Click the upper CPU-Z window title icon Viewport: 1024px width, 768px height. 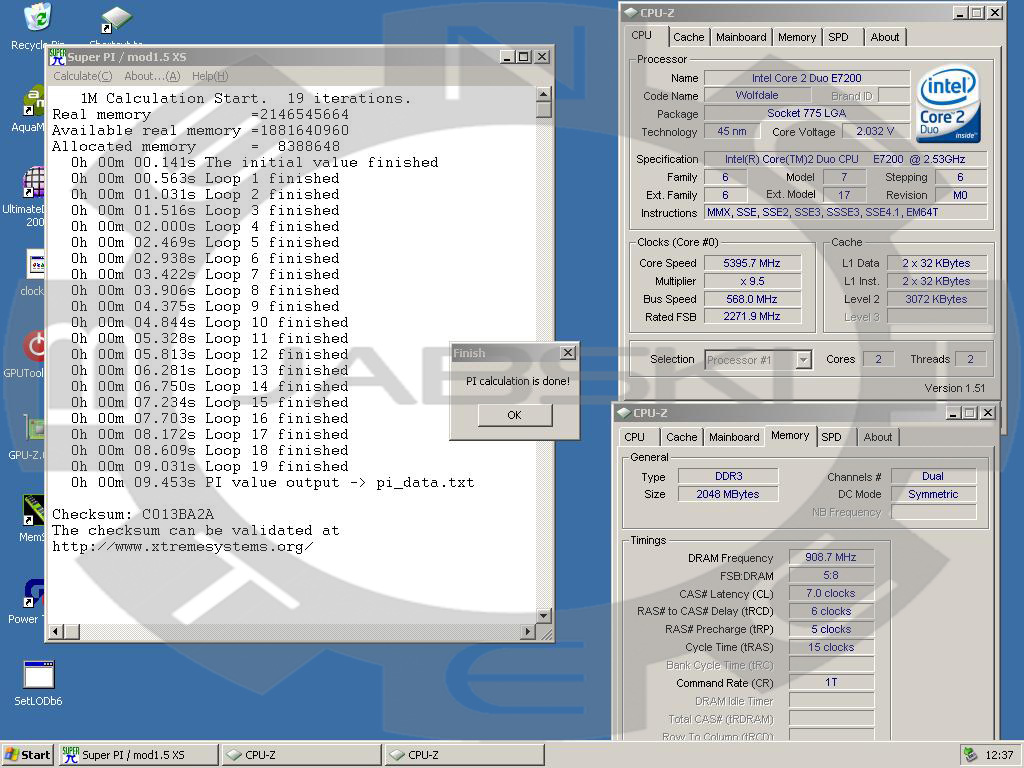[x=630, y=12]
